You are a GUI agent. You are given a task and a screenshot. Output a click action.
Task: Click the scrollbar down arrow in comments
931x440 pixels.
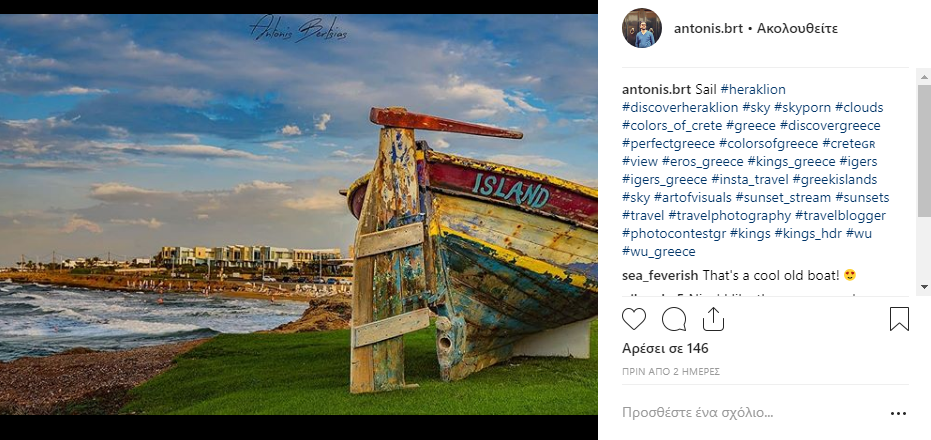tap(924, 287)
